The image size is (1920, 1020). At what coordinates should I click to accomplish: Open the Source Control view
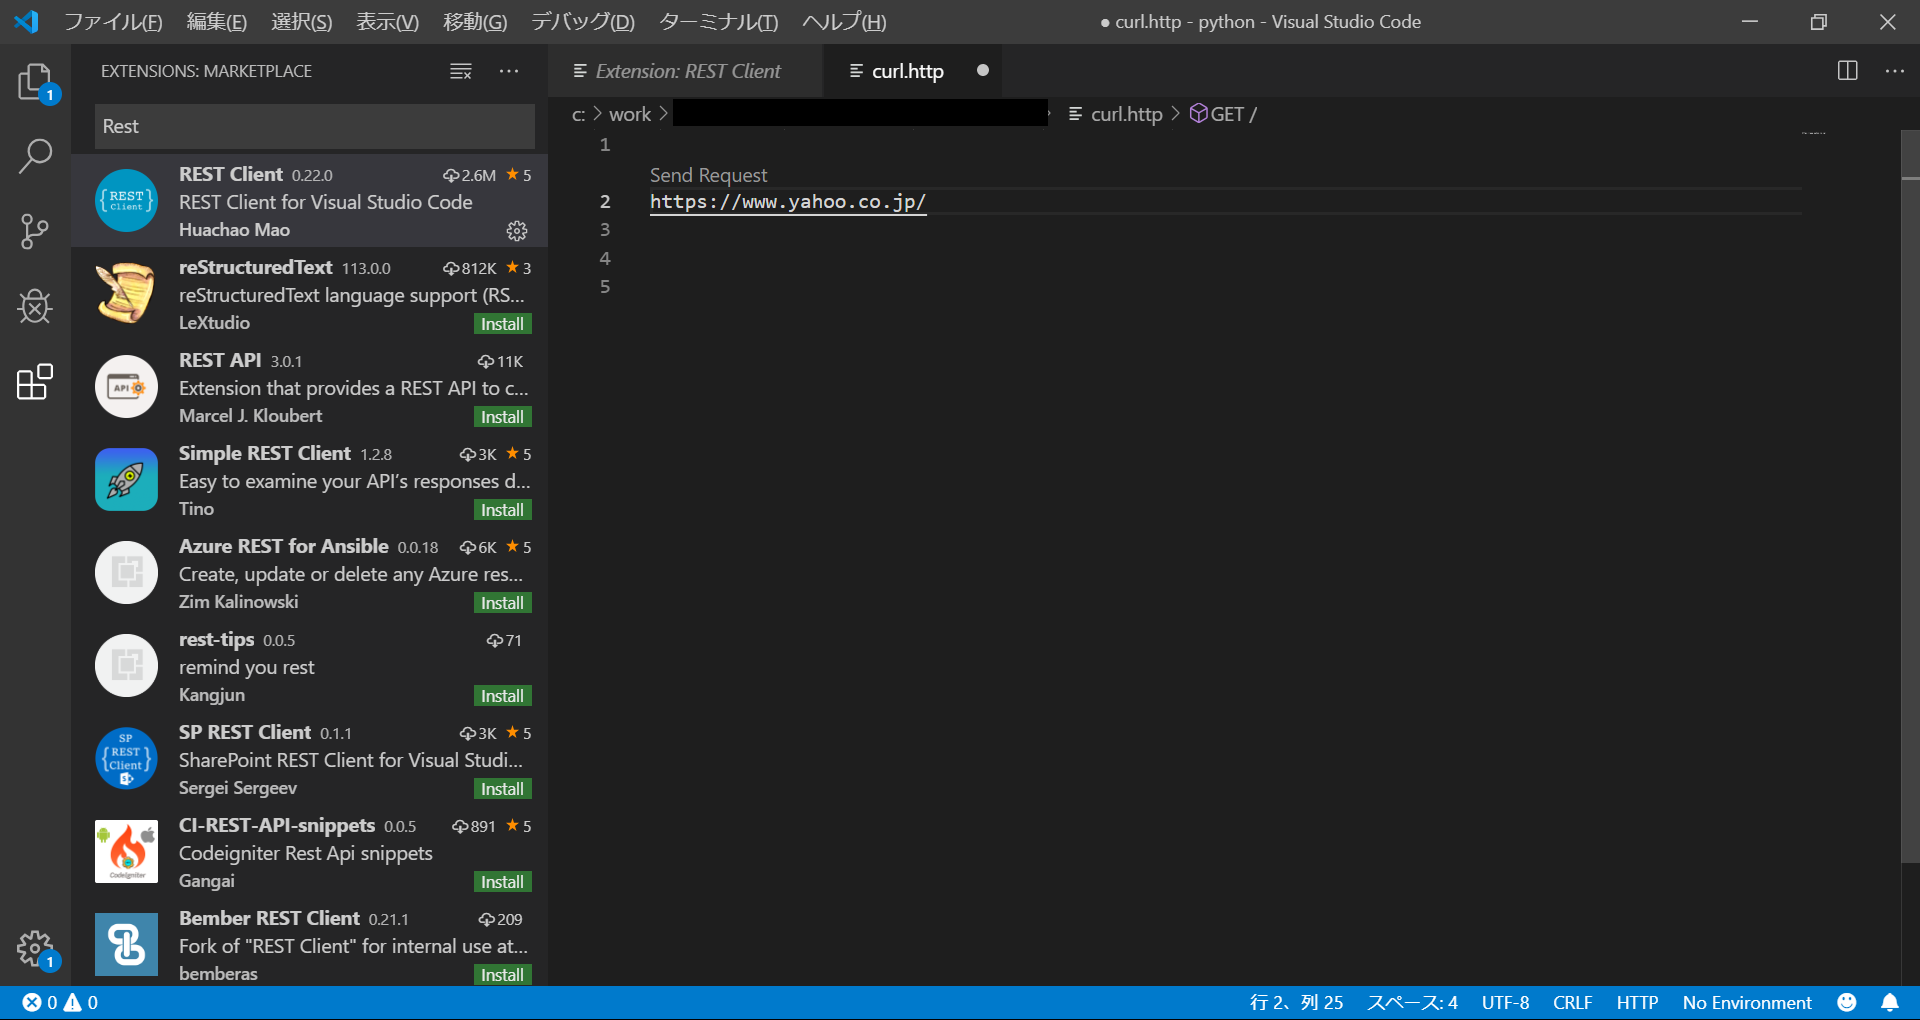click(36, 231)
